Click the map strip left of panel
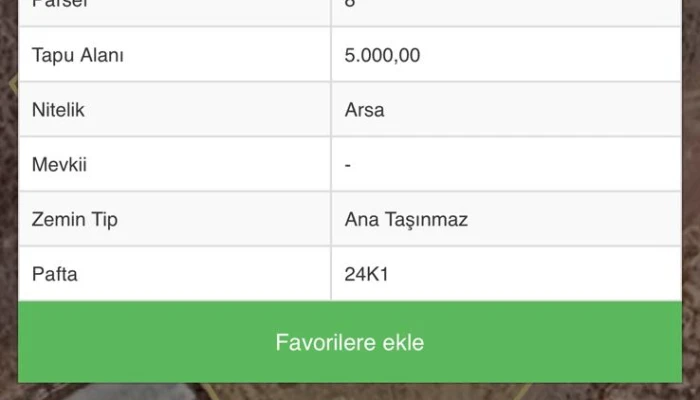700x400 pixels. pos(8,200)
